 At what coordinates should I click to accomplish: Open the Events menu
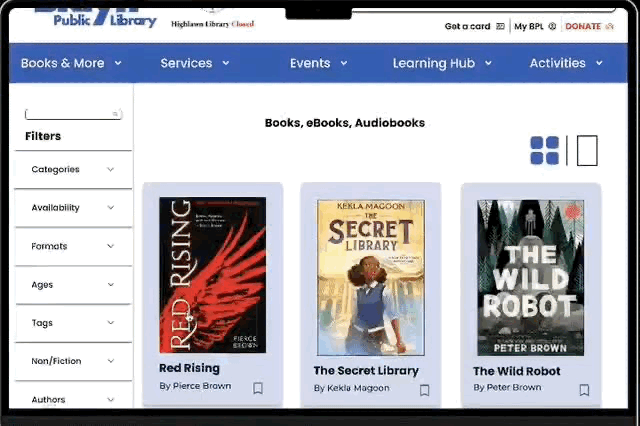click(x=318, y=63)
